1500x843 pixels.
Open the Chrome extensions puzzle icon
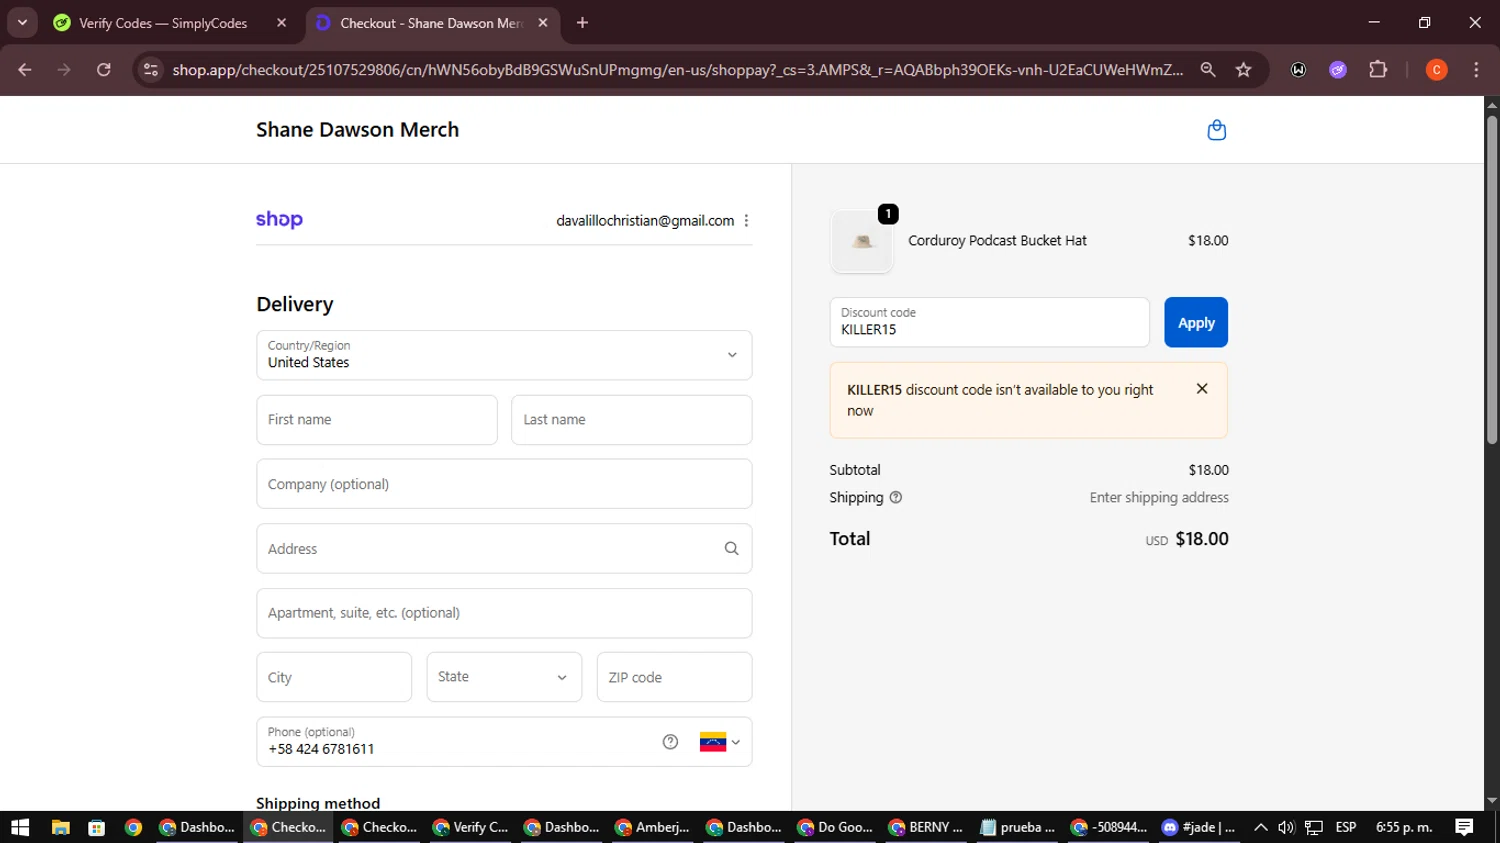tap(1378, 70)
